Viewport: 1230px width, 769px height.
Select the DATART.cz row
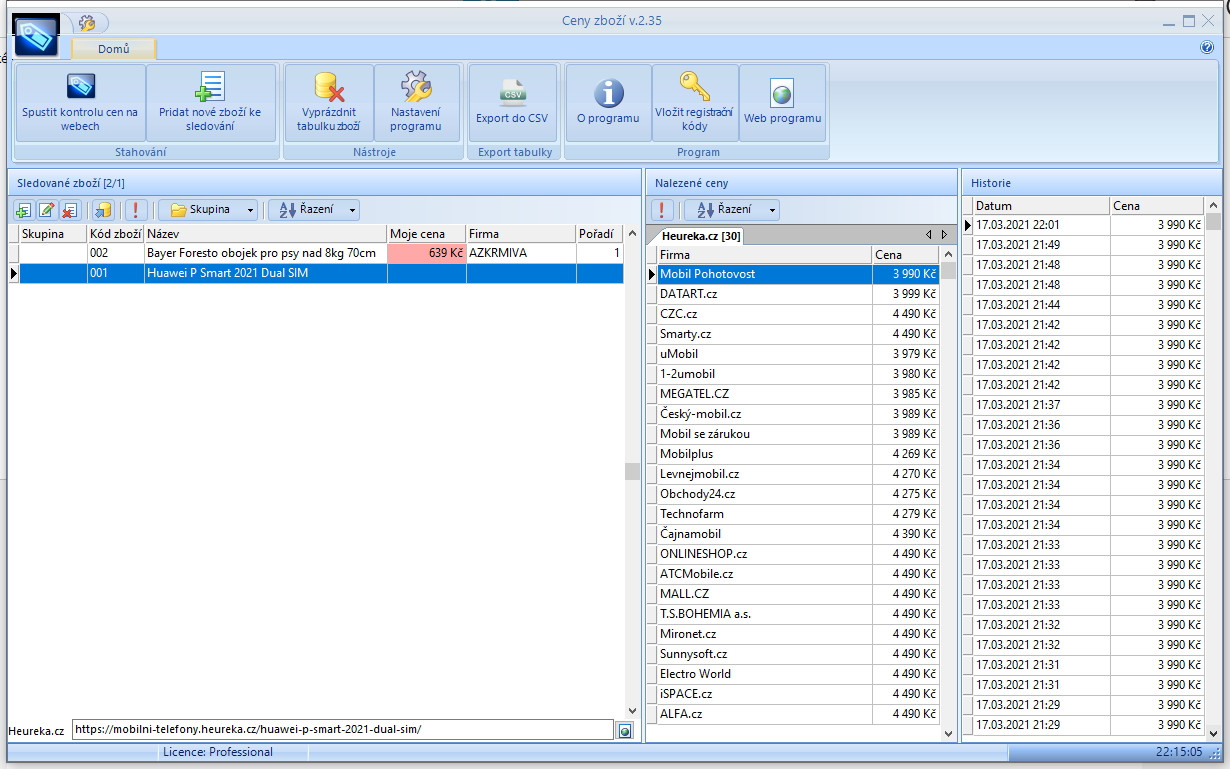793,294
